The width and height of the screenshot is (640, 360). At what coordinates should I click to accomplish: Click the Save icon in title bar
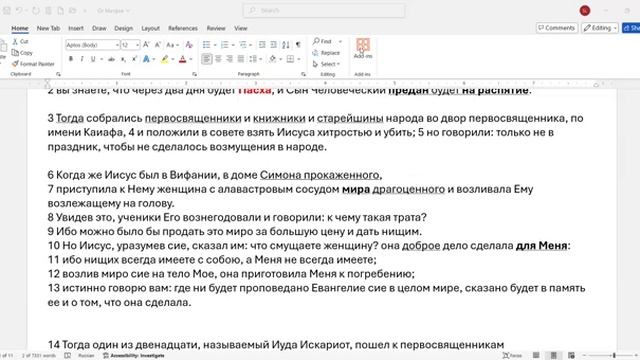pos(7,11)
